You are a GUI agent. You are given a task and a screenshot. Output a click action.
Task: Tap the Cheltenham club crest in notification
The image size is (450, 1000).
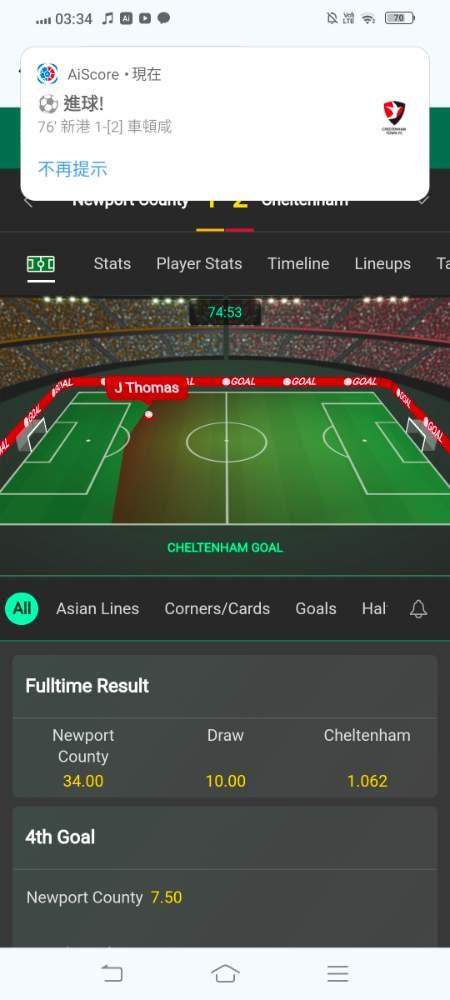click(394, 117)
